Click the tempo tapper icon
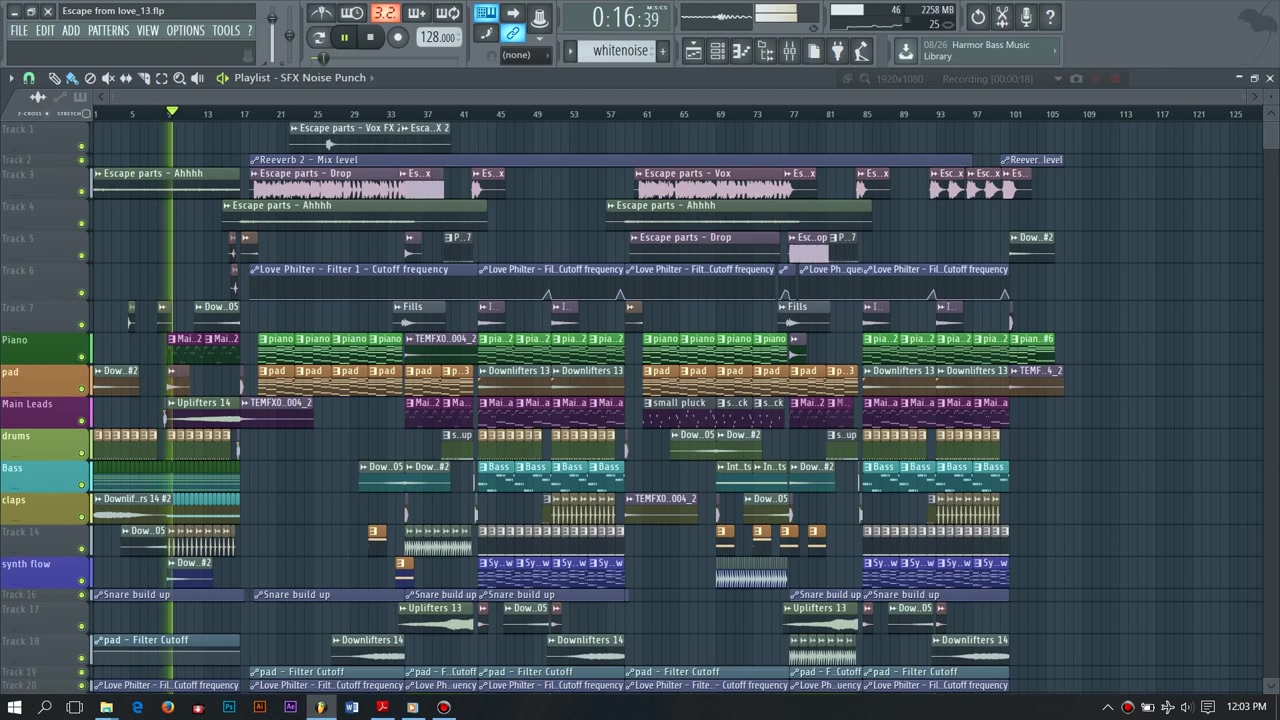This screenshot has height=720, width=1280. (x=861, y=51)
